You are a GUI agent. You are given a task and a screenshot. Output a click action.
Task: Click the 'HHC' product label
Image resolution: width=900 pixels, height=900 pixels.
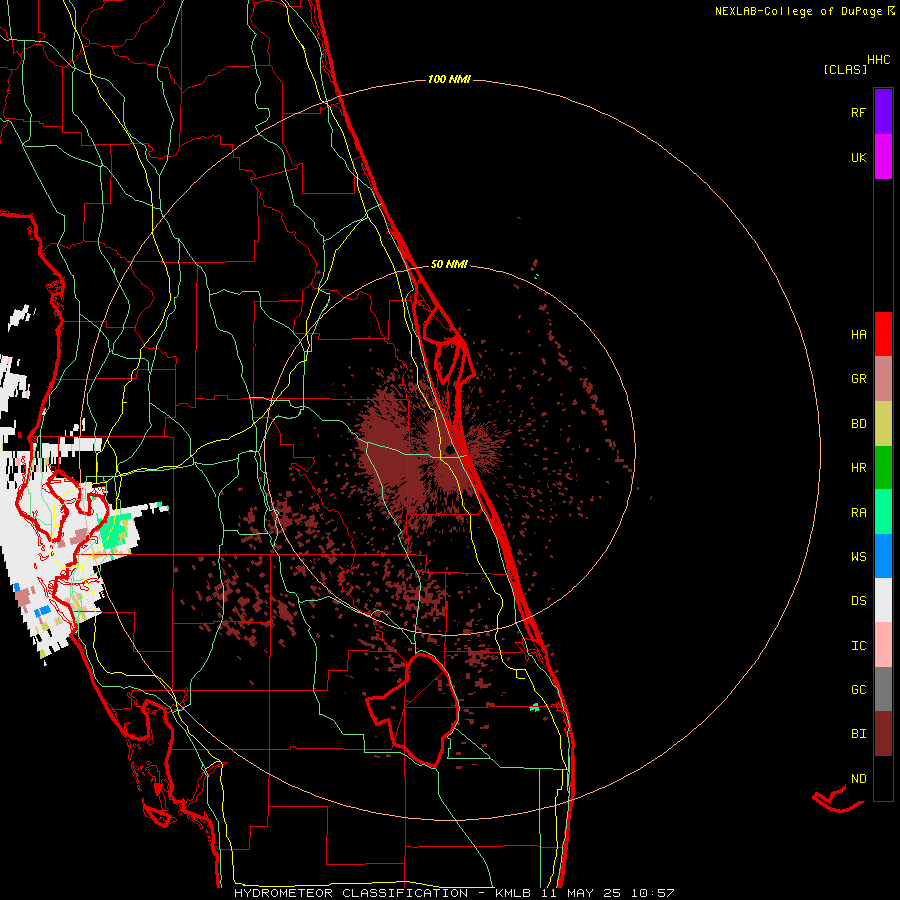tap(879, 60)
